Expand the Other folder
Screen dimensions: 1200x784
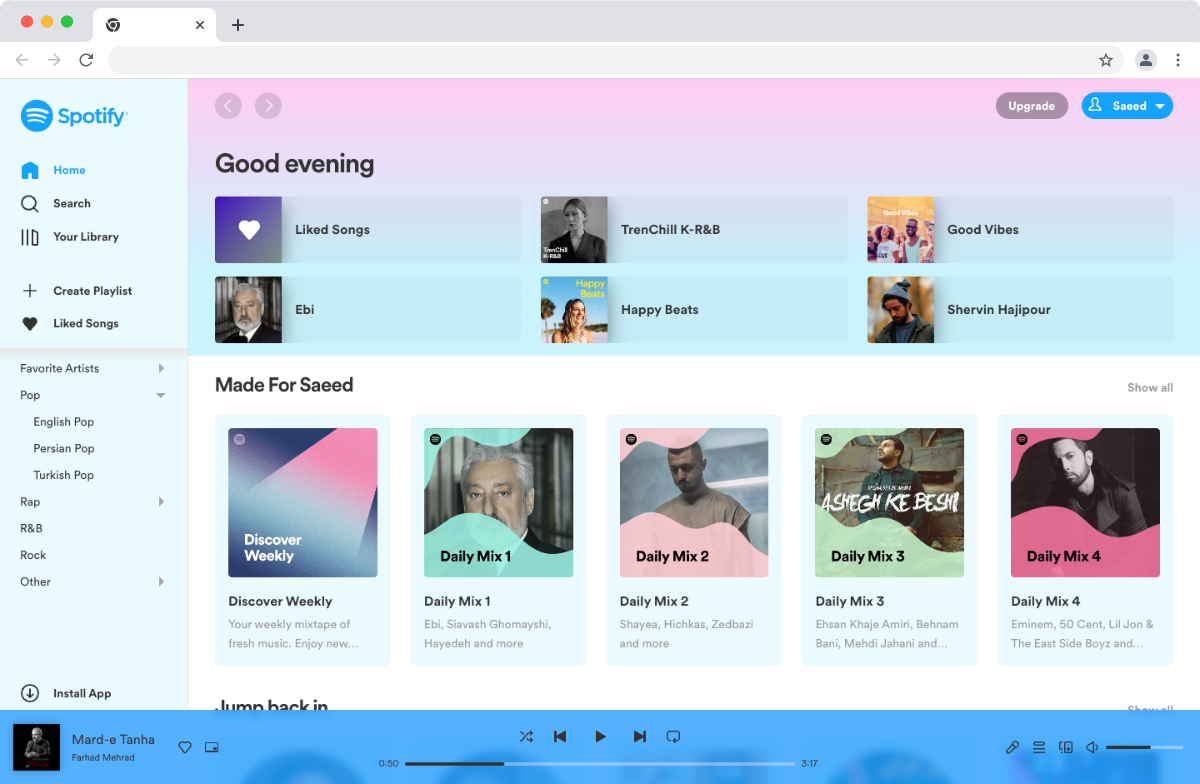161,582
